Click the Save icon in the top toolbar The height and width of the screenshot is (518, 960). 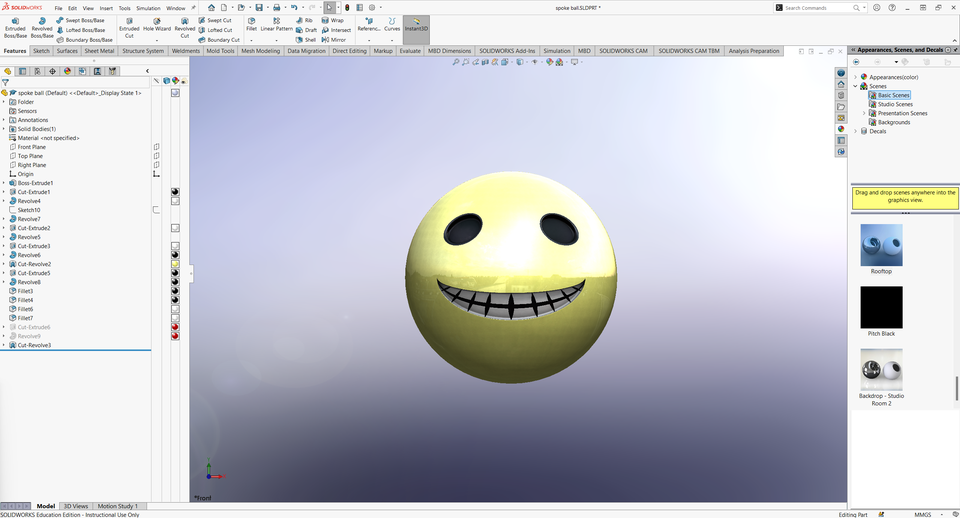(x=259, y=7)
